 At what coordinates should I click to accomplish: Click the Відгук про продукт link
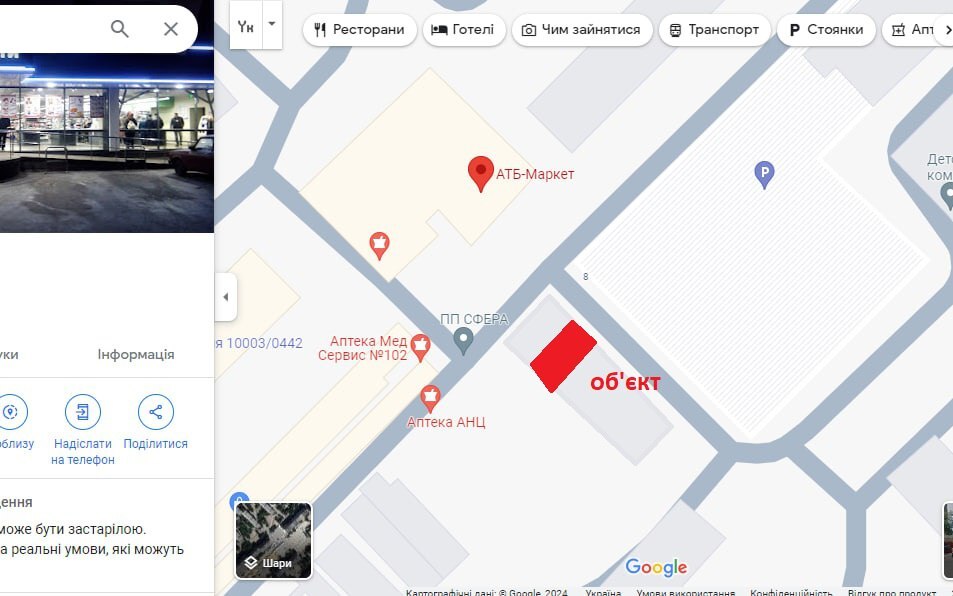892,592
